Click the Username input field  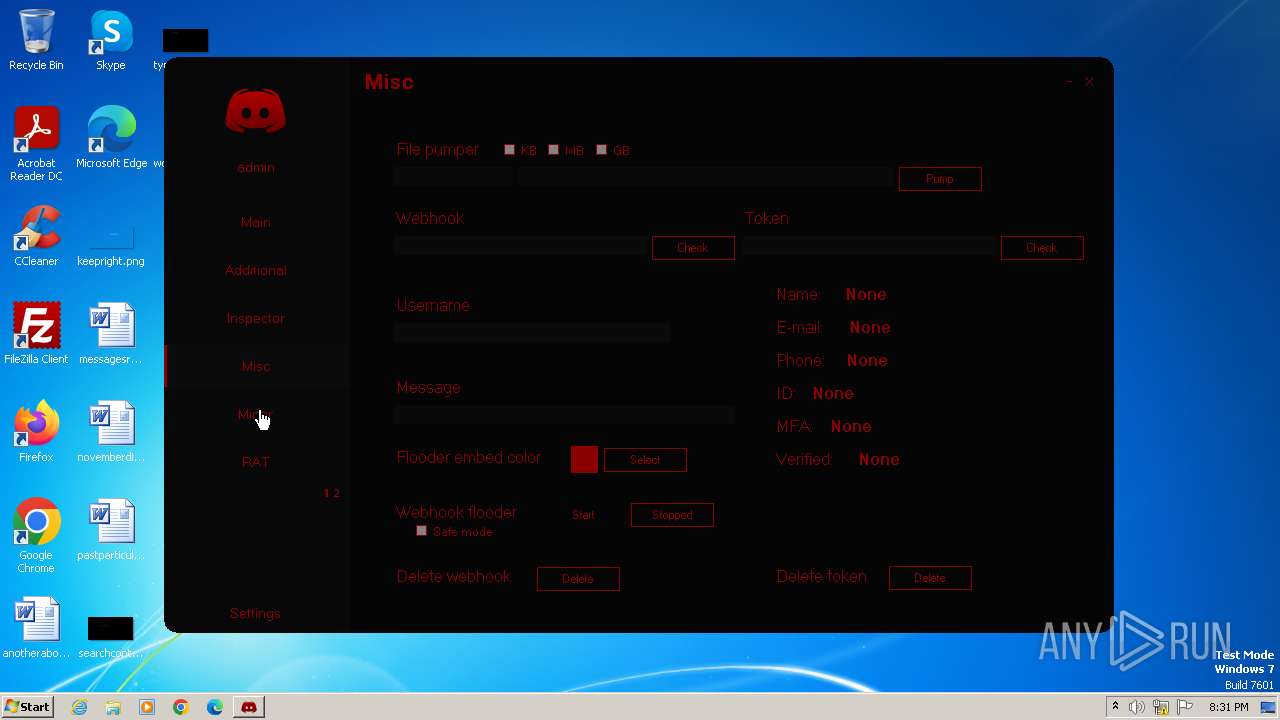pos(532,333)
